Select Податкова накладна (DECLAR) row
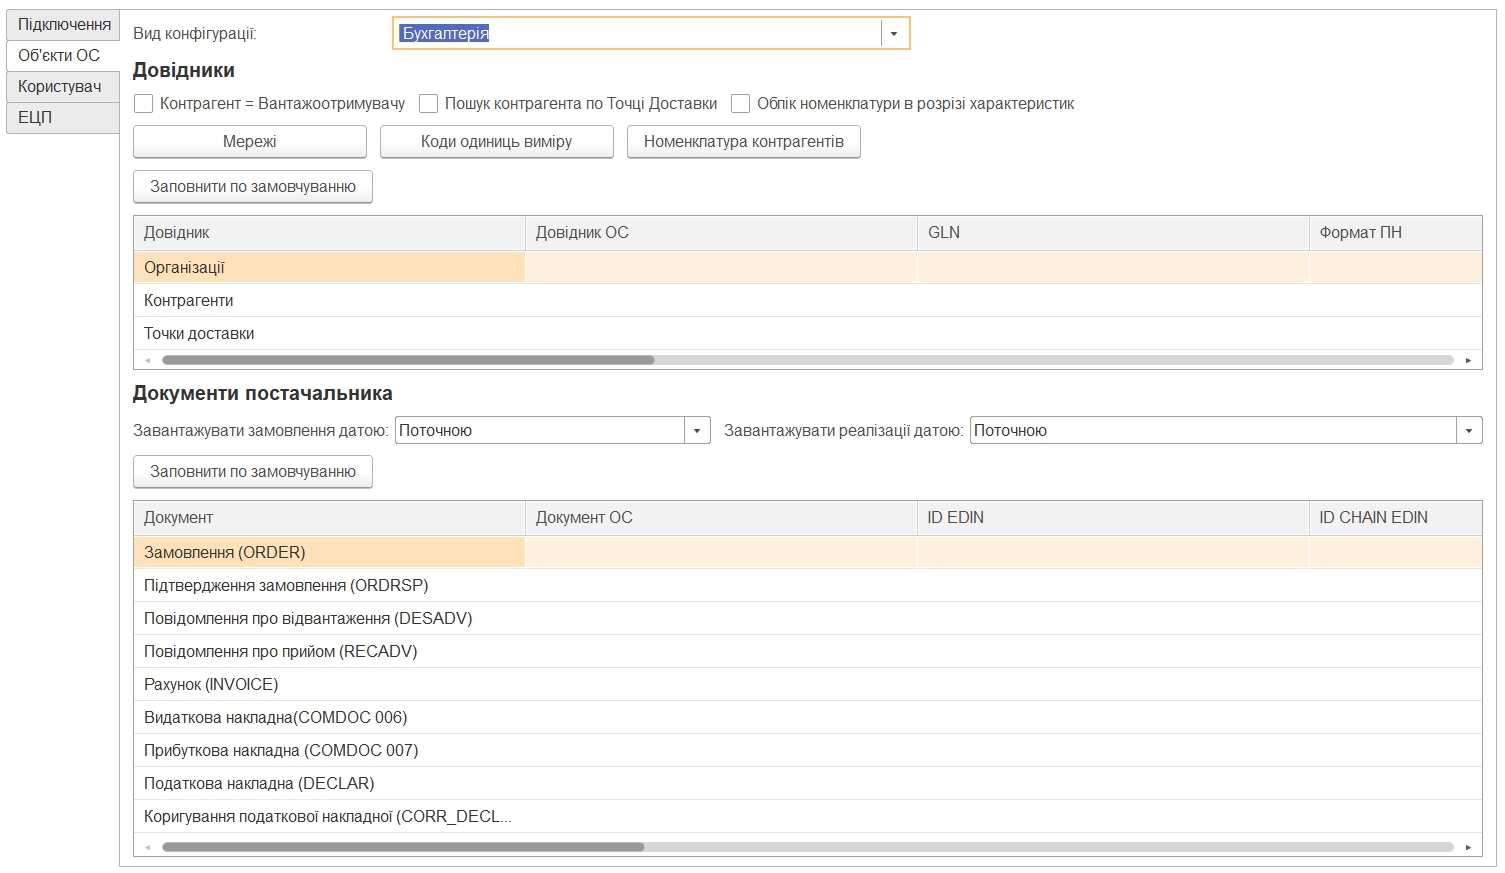Image resolution: width=1505 pixels, height=873 pixels. pos(807,783)
